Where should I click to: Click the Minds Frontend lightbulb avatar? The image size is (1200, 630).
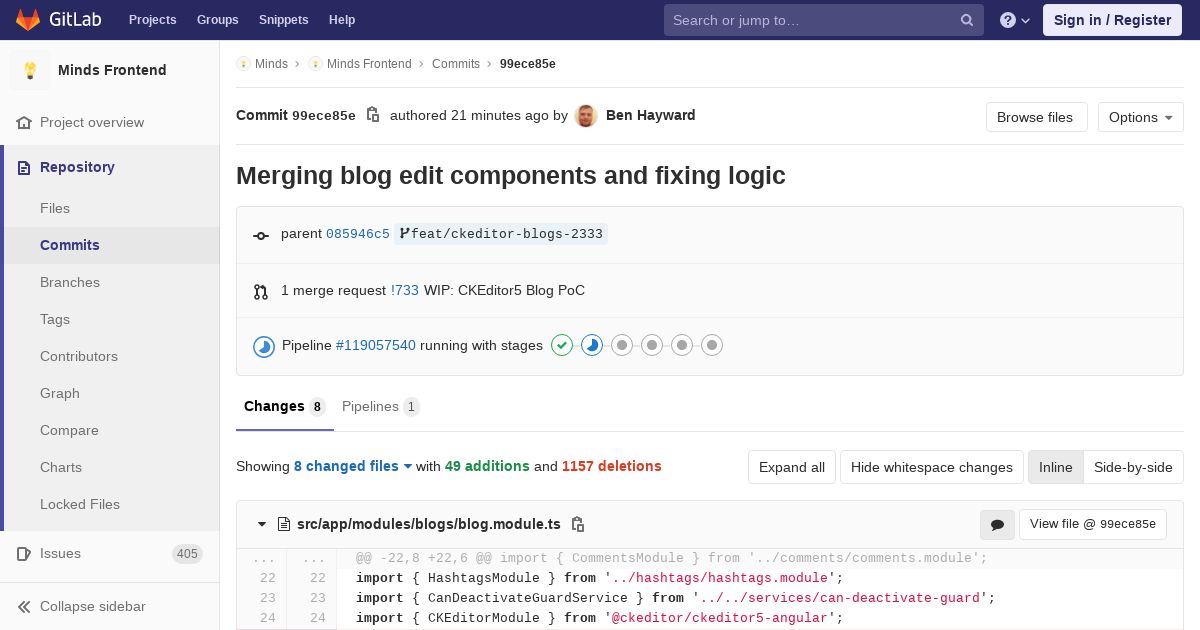(x=30, y=70)
